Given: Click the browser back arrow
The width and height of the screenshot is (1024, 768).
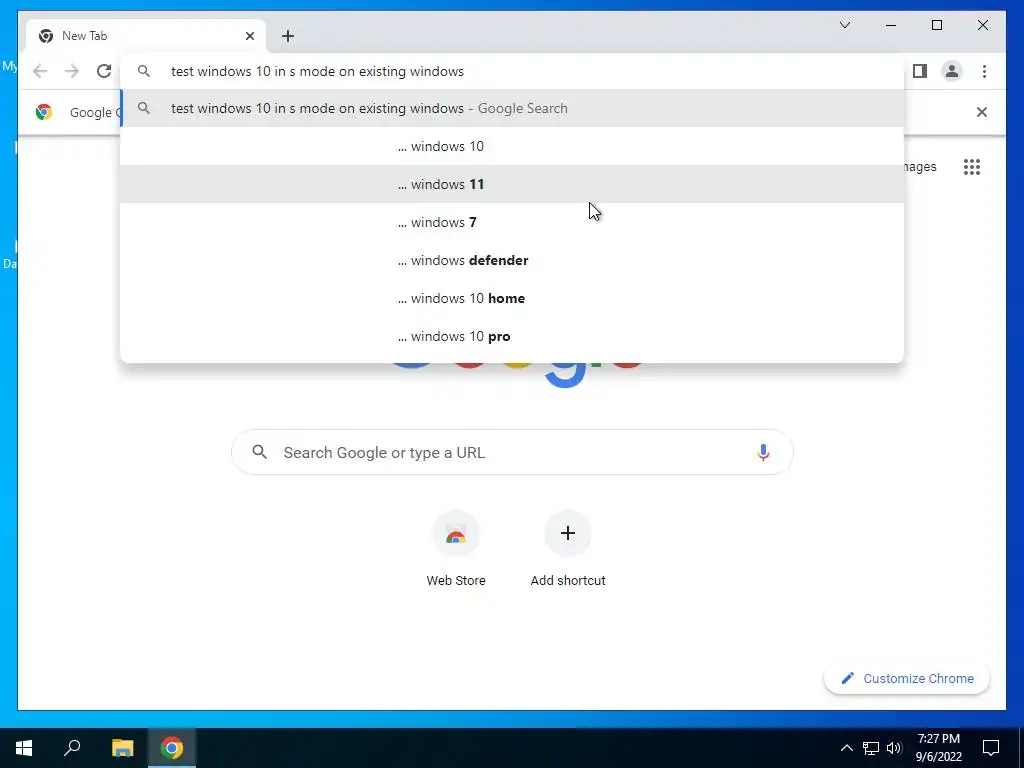Looking at the screenshot, I should 40,71.
